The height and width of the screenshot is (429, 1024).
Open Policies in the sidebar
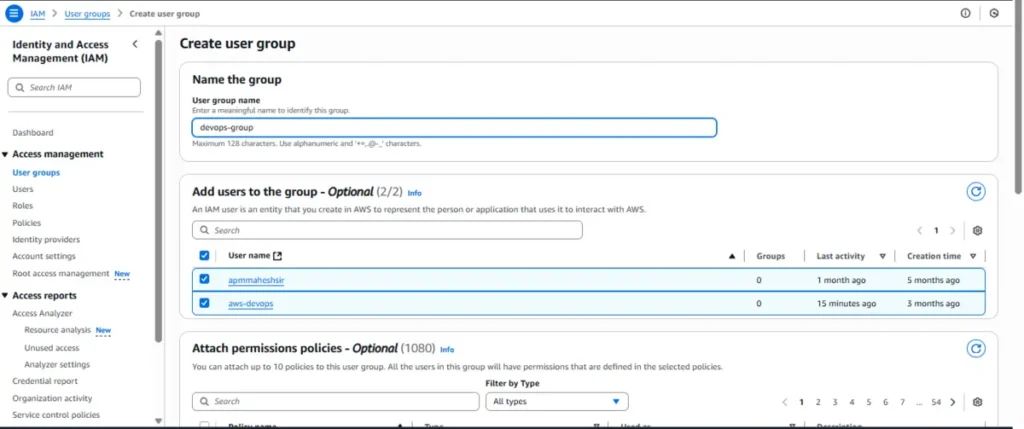tap(26, 223)
